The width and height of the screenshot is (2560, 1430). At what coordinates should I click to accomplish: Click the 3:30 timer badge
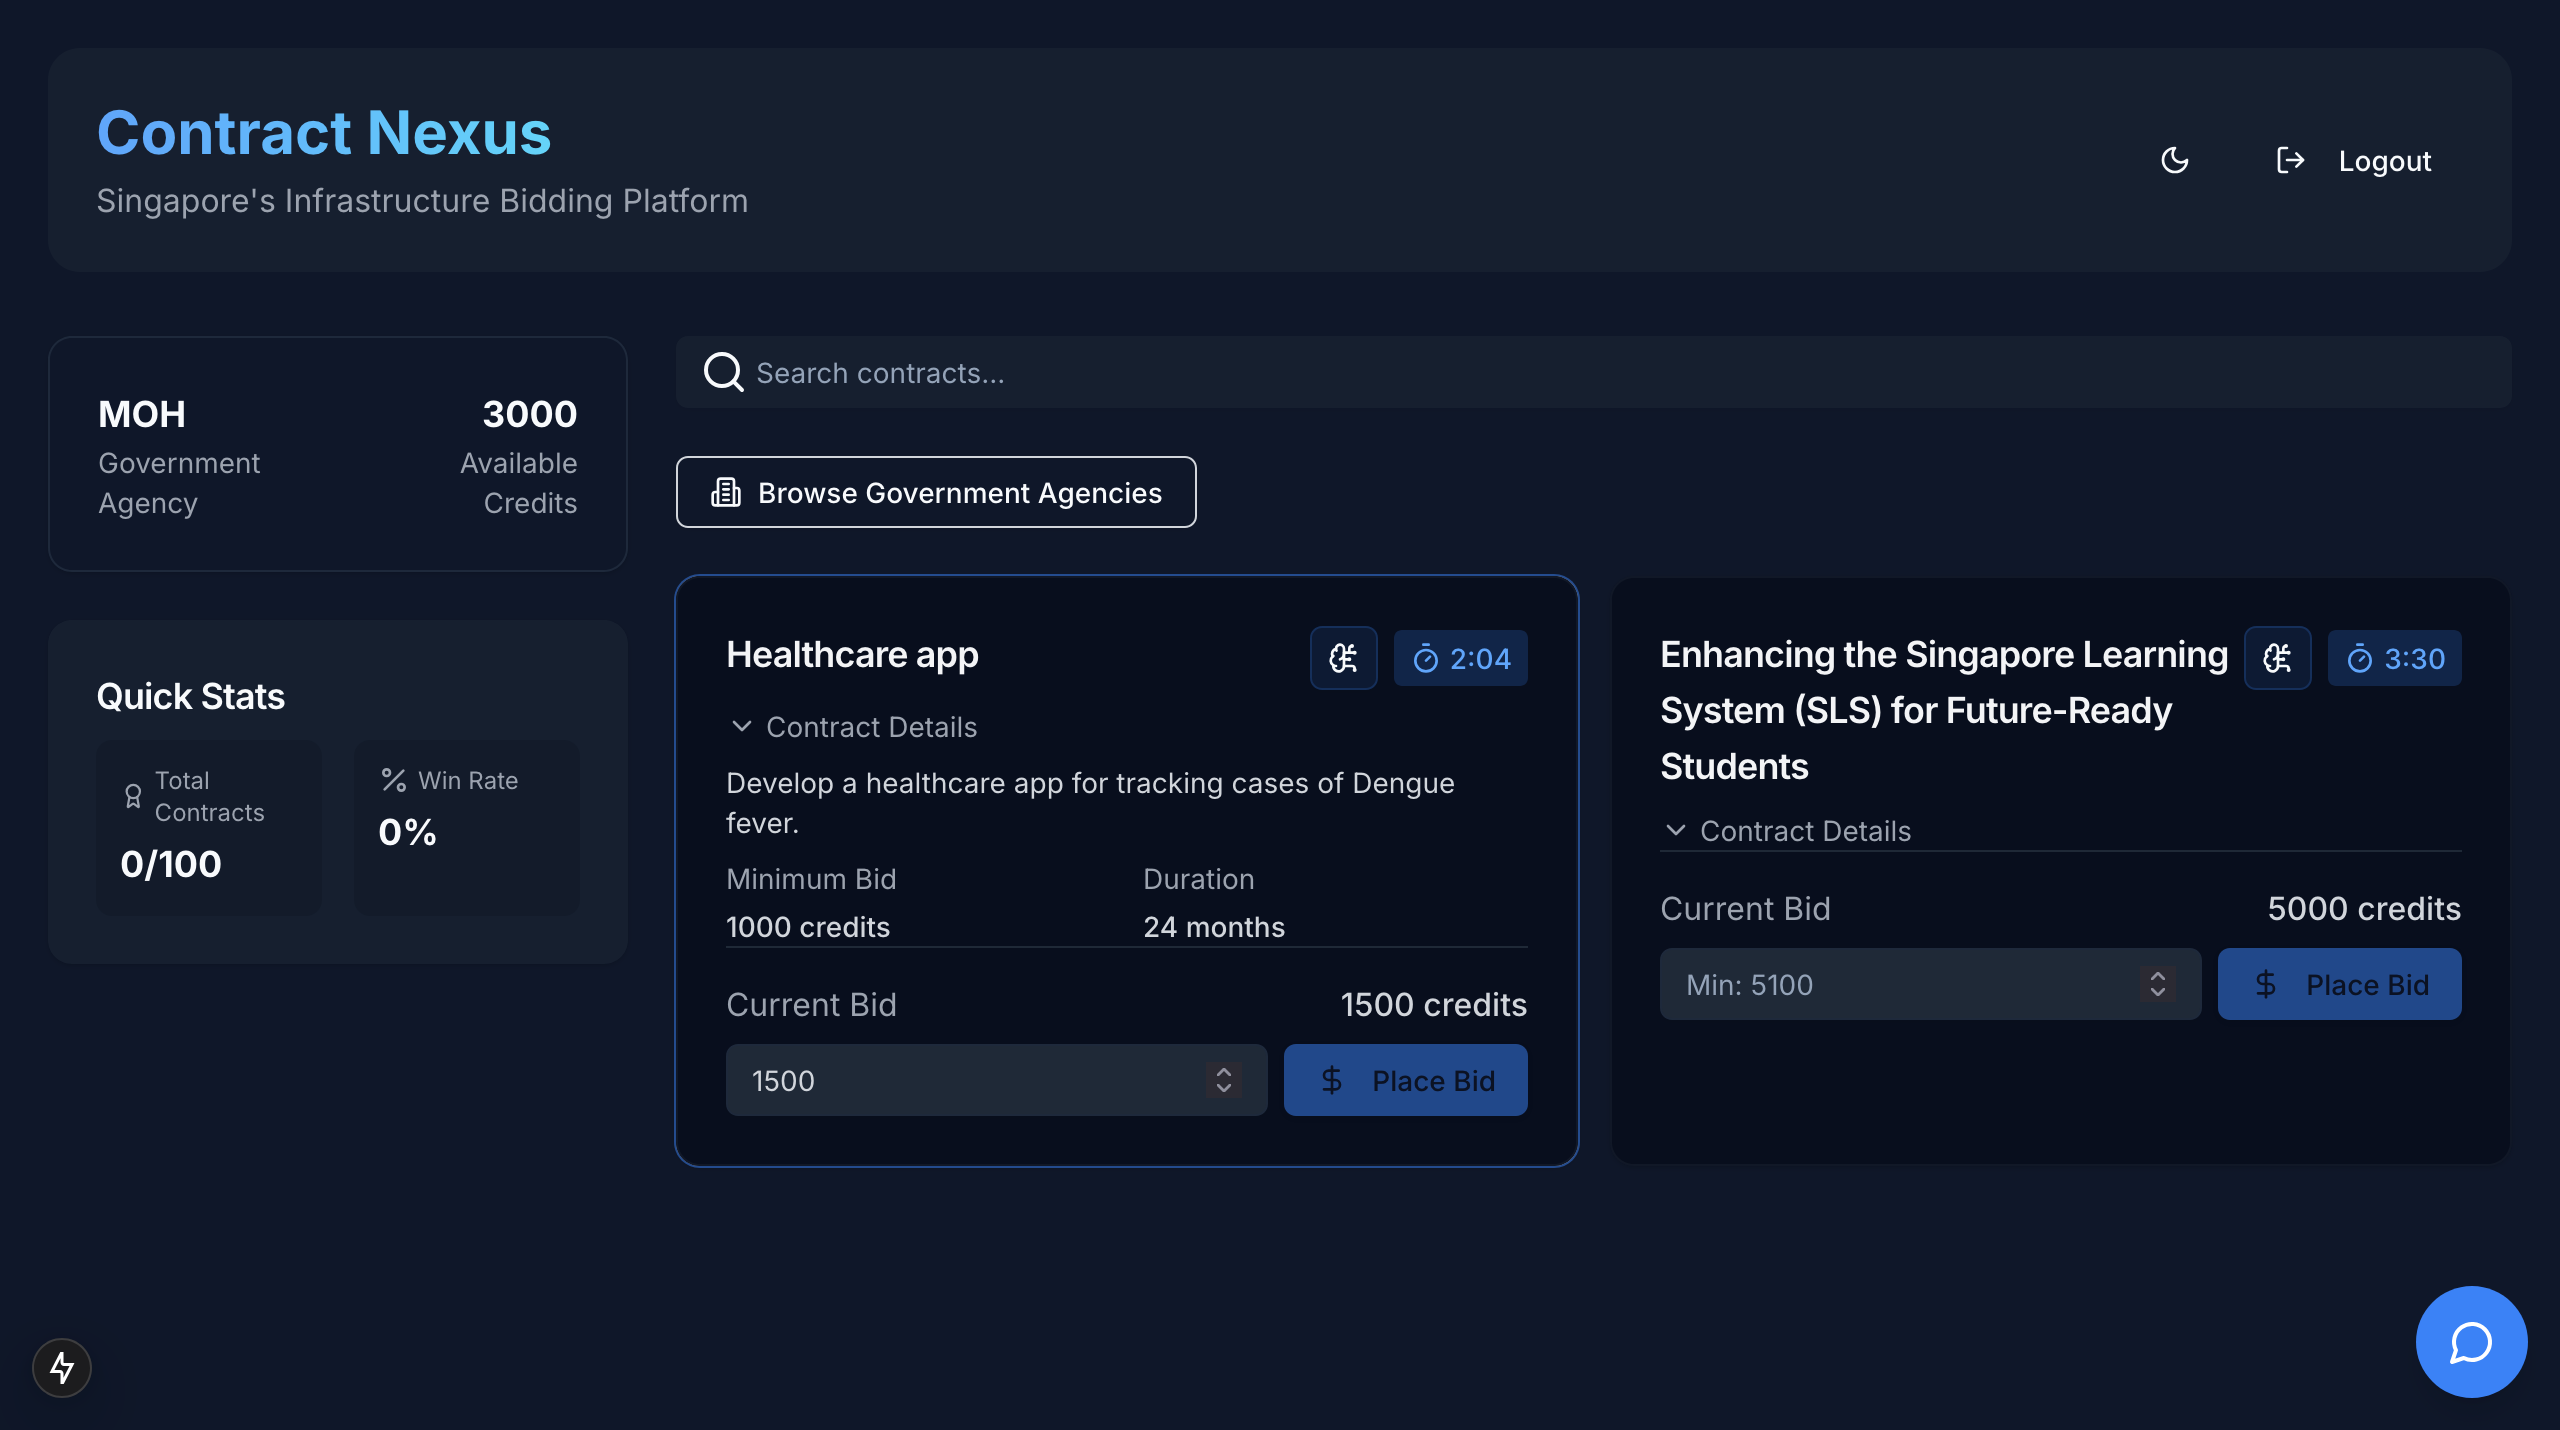tap(2394, 658)
